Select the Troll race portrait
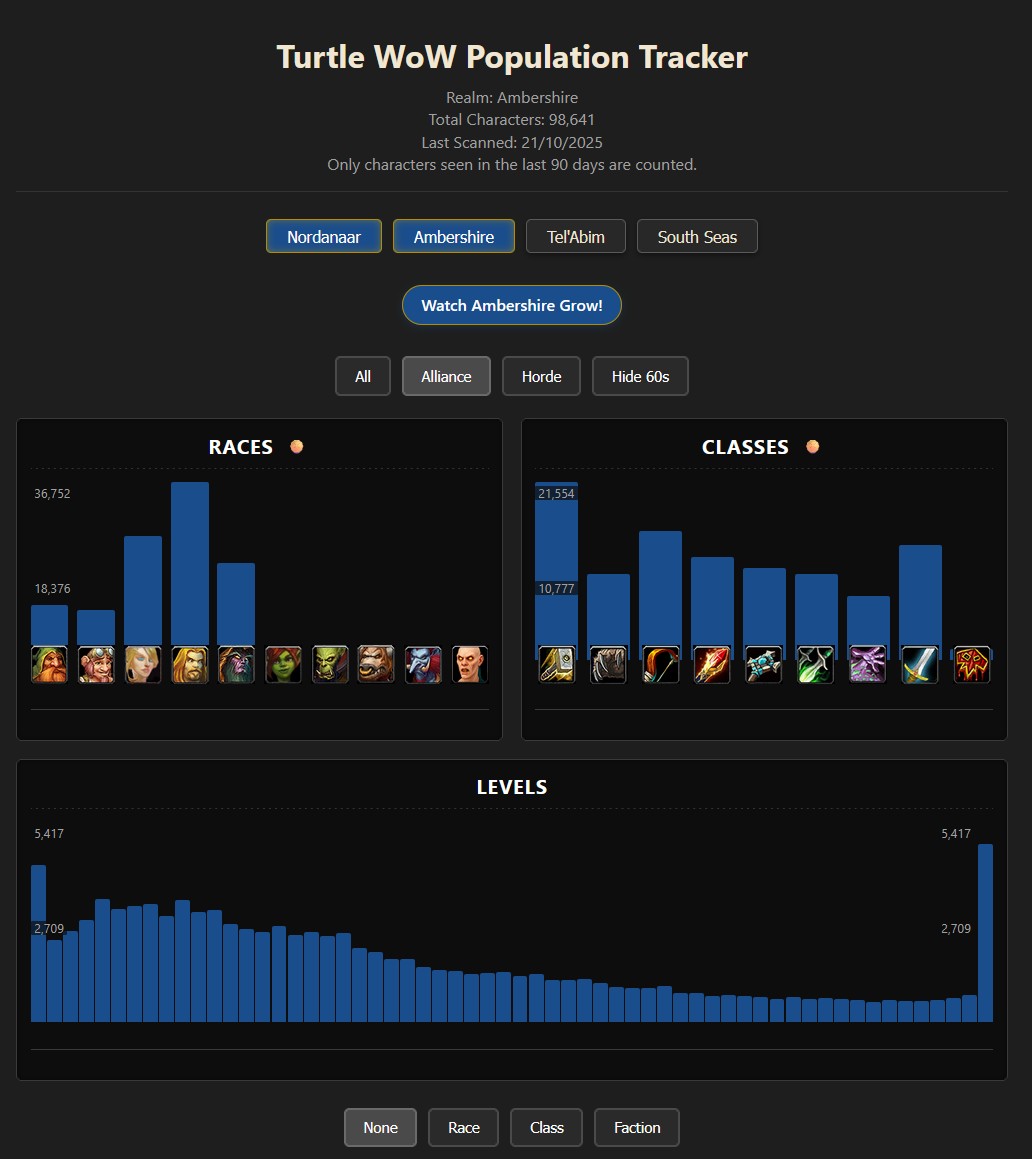 tap(423, 664)
